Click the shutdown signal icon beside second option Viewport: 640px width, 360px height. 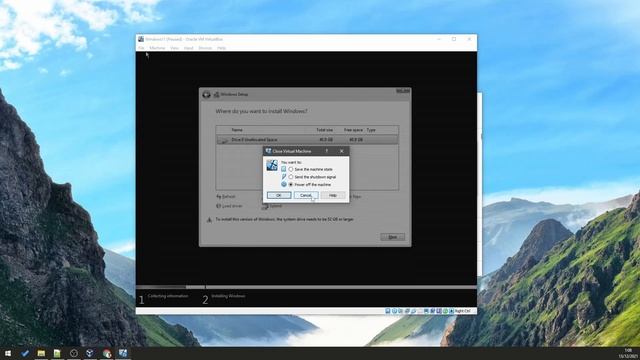[284, 177]
